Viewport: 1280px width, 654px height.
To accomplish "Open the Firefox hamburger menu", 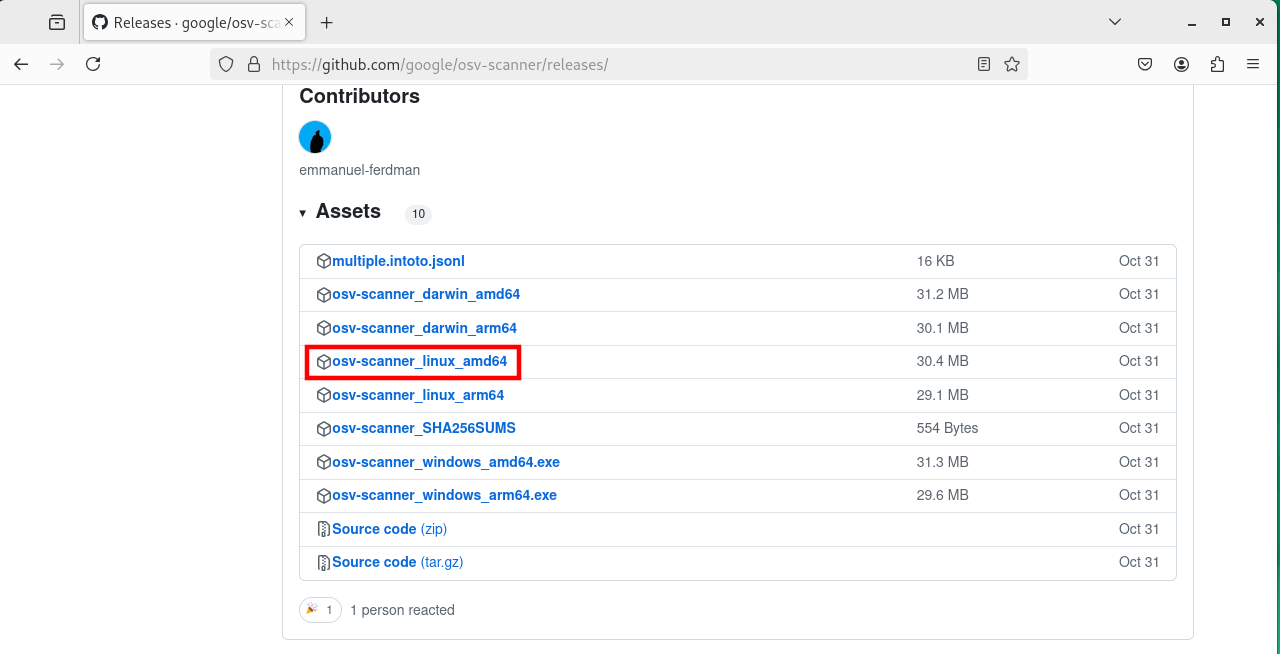I will [1253, 64].
